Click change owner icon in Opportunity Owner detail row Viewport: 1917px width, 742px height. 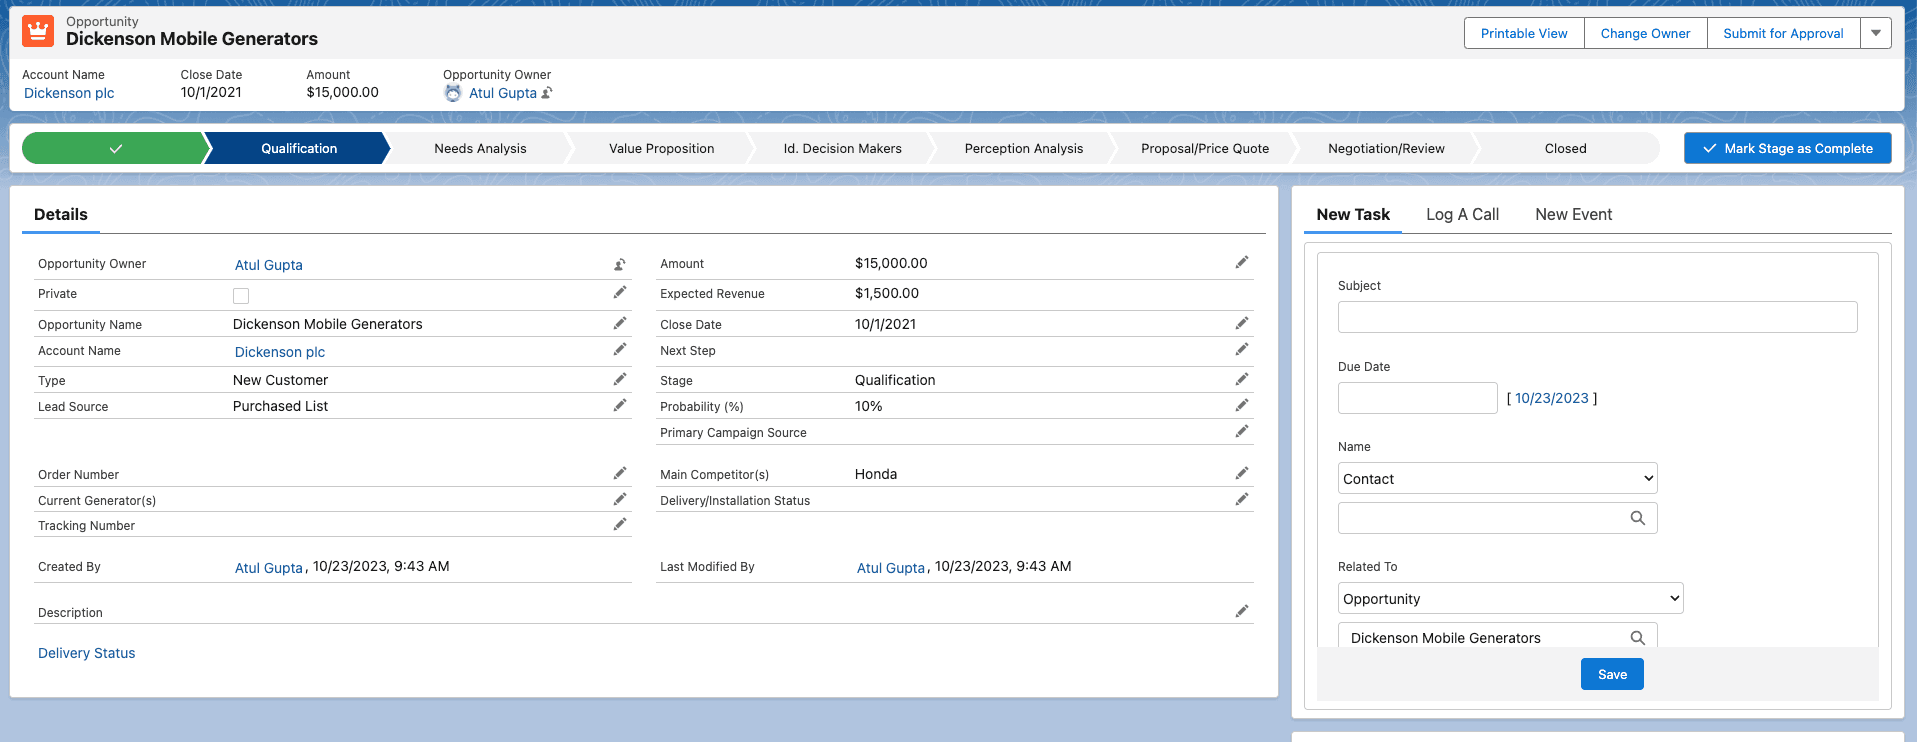click(620, 264)
